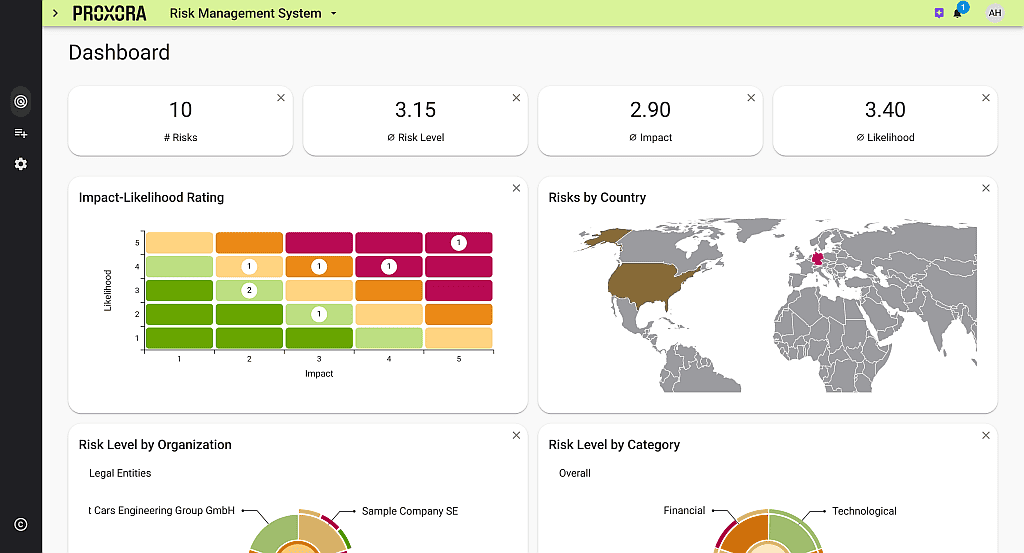Image resolution: width=1024 pixels, height=553 pixels.
Task: Remove the average Likelihood card
Action: click(986, 98)
